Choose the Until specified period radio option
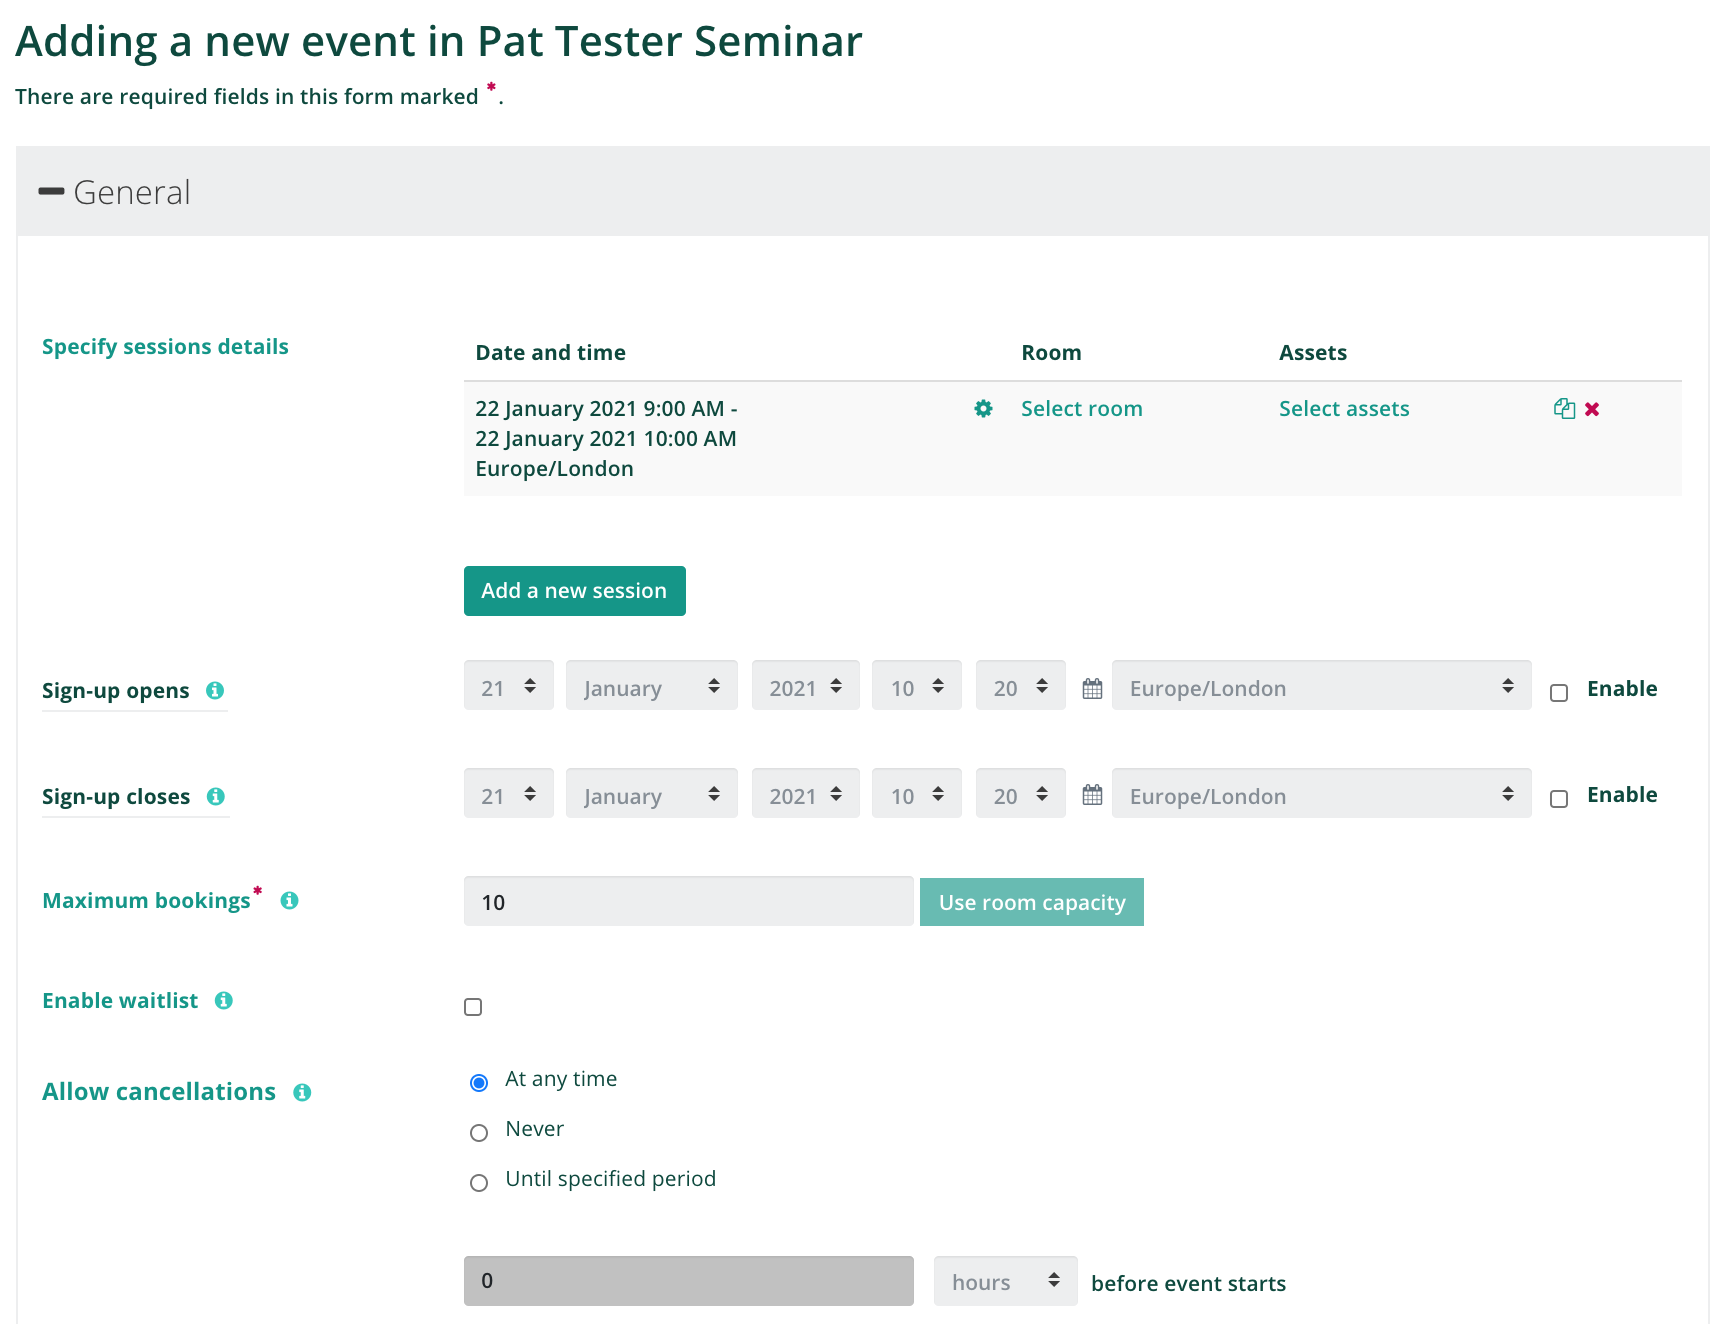This screenshot has height=1324, width=1730. click(x=479, y=1183)
